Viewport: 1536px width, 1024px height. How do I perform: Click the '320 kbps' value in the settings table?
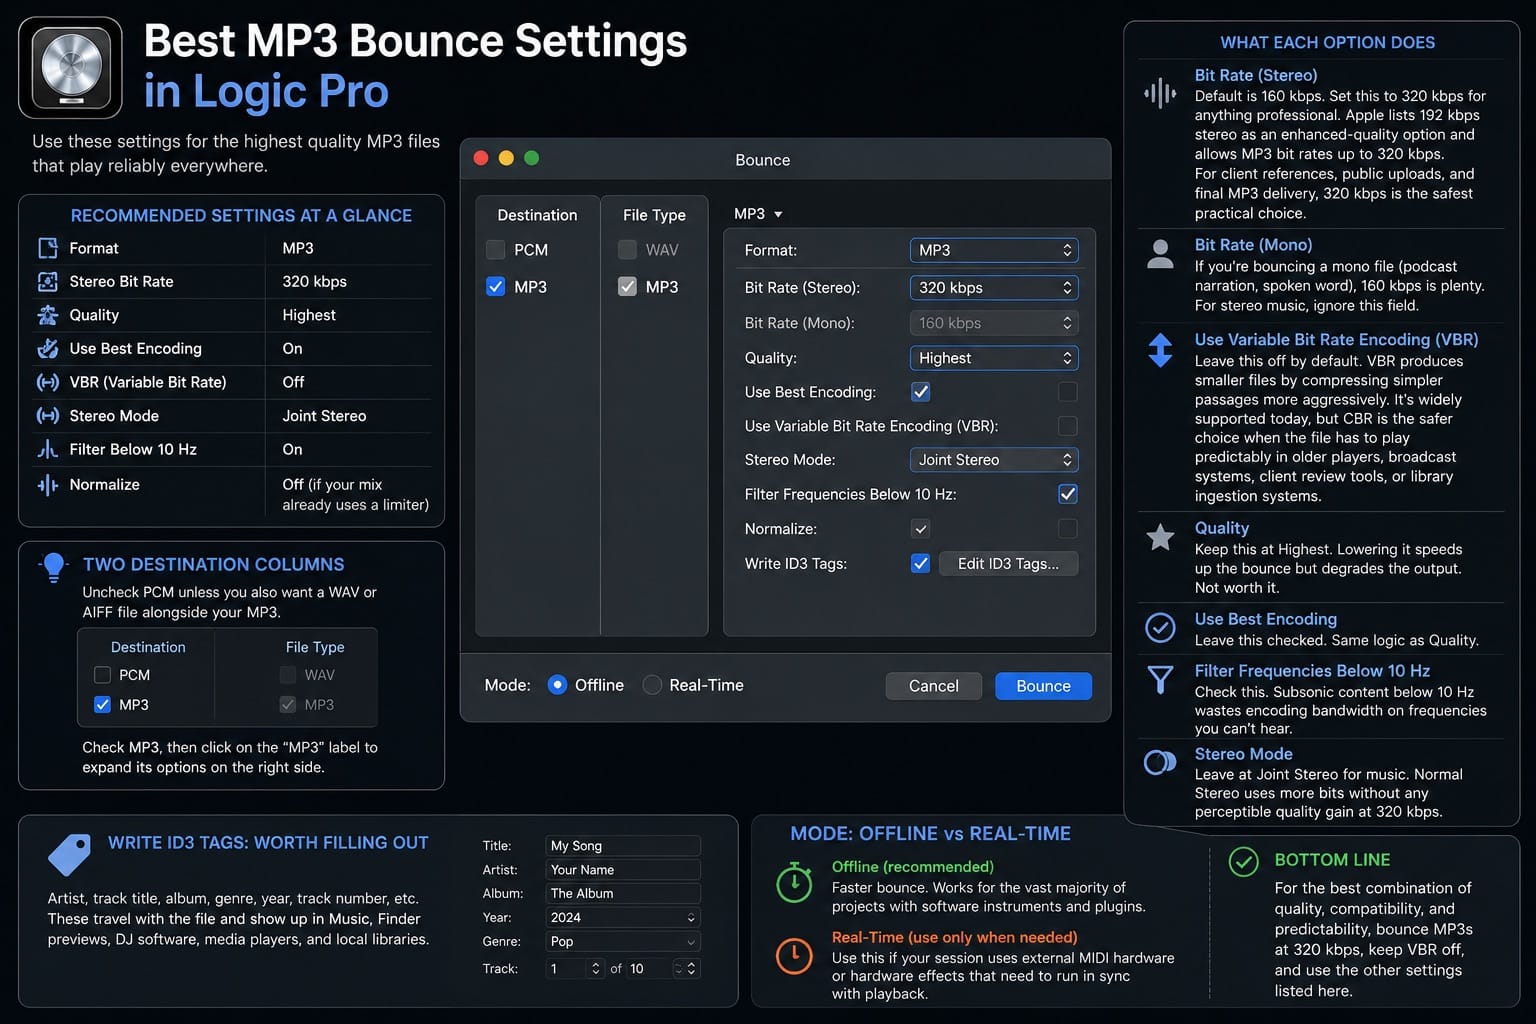(314, 282)
